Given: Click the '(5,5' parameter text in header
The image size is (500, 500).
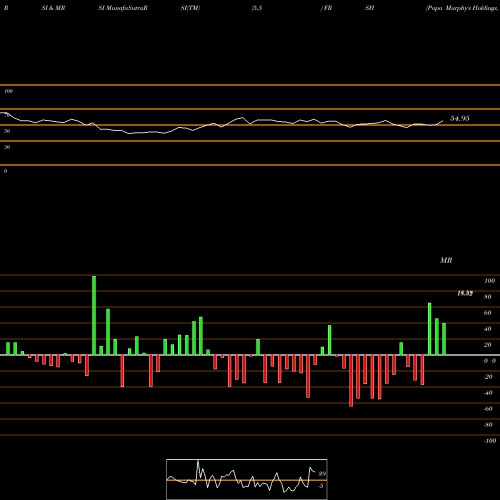Looking at the screenshot, I should 257,8.
